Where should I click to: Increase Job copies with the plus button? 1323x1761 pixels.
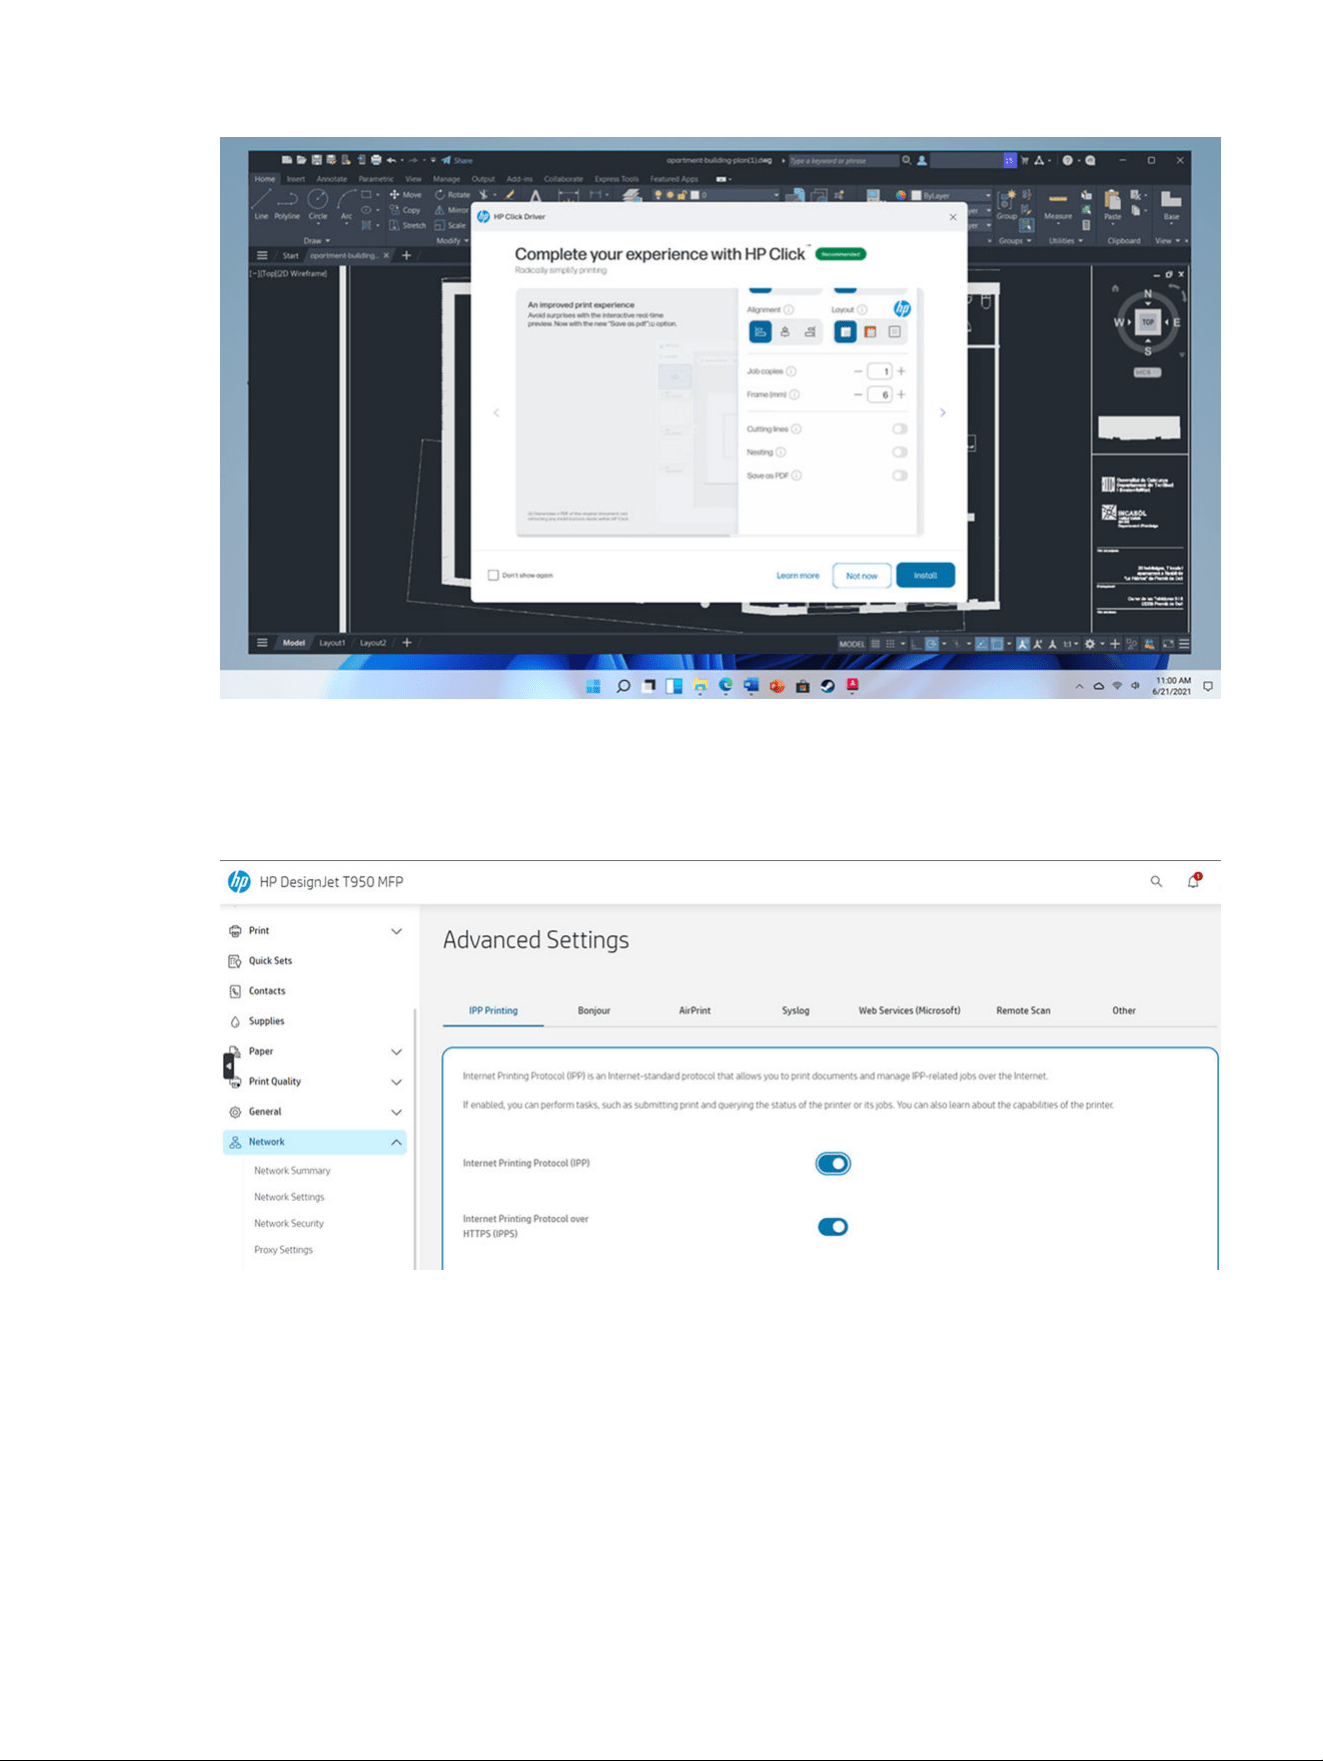901,371
